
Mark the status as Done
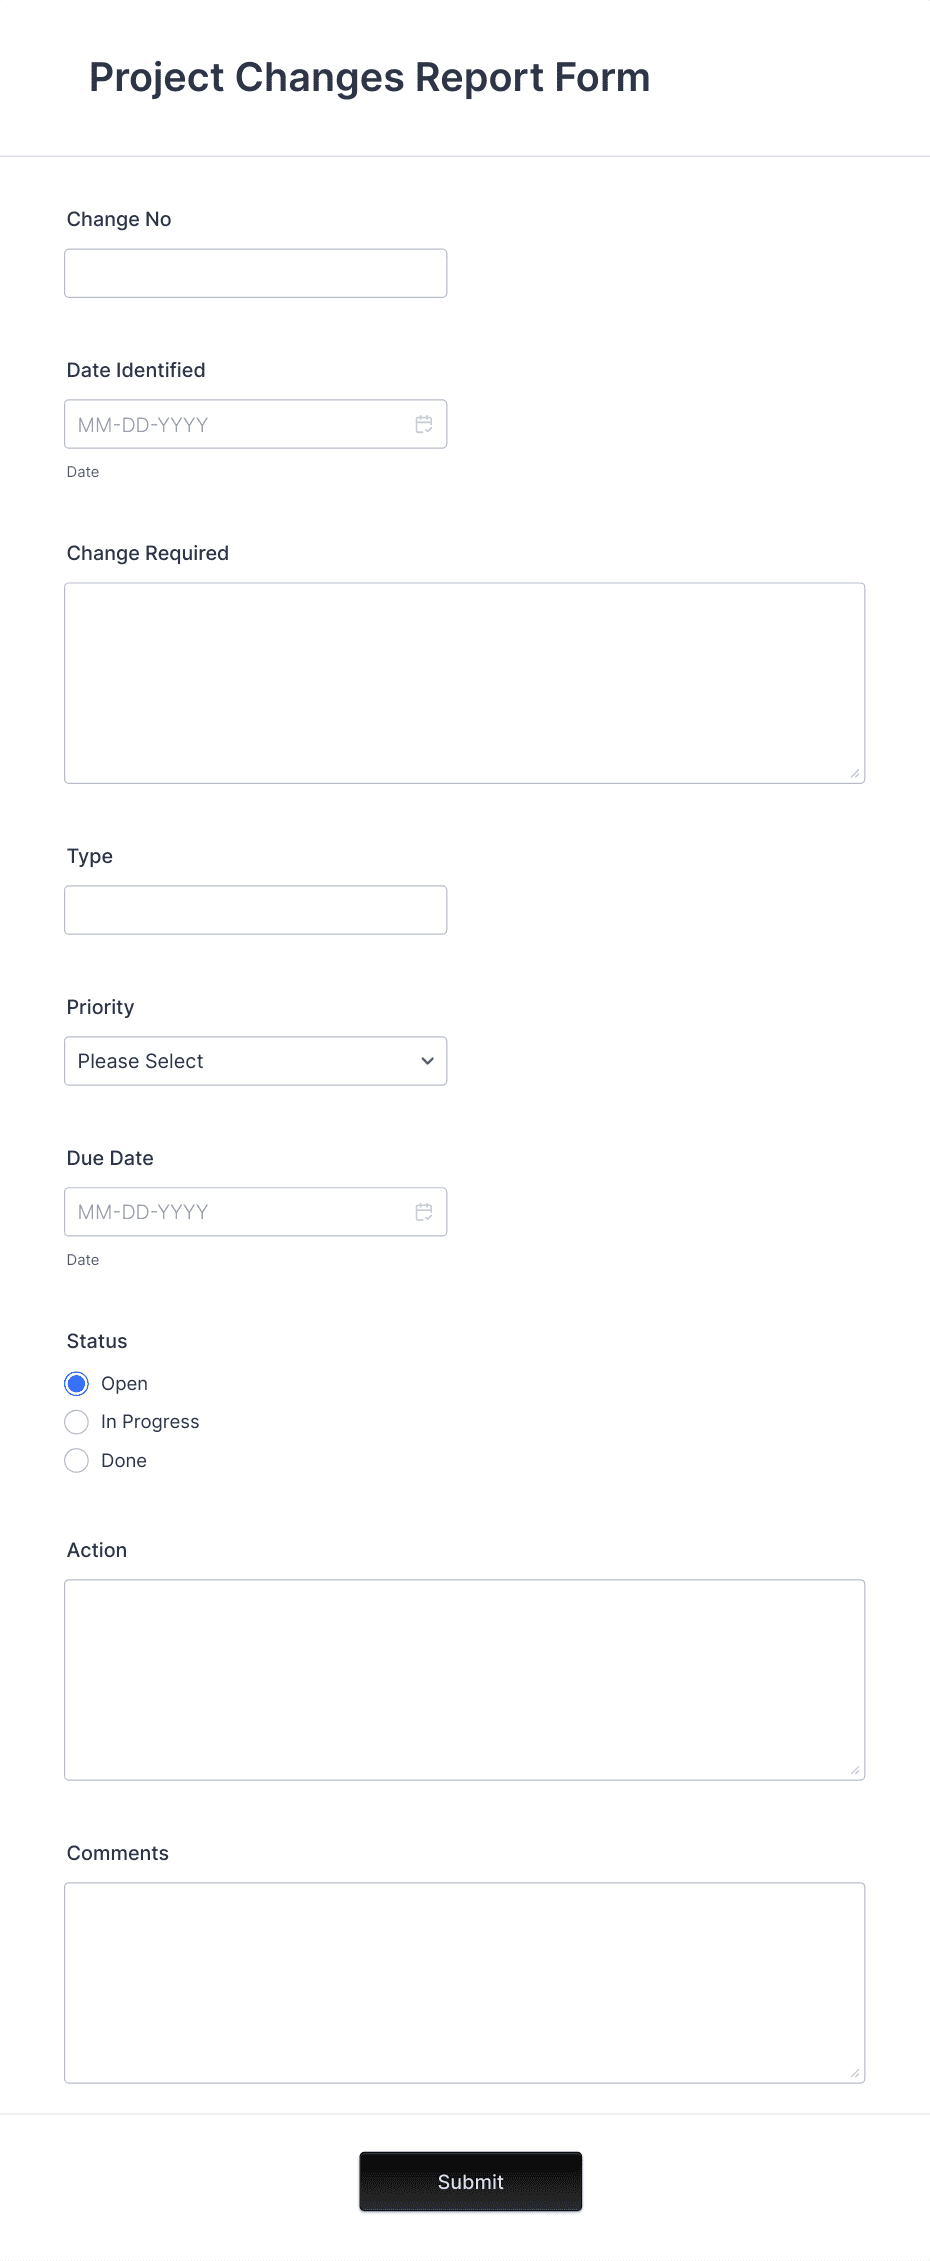click(x=76, y=1460)
